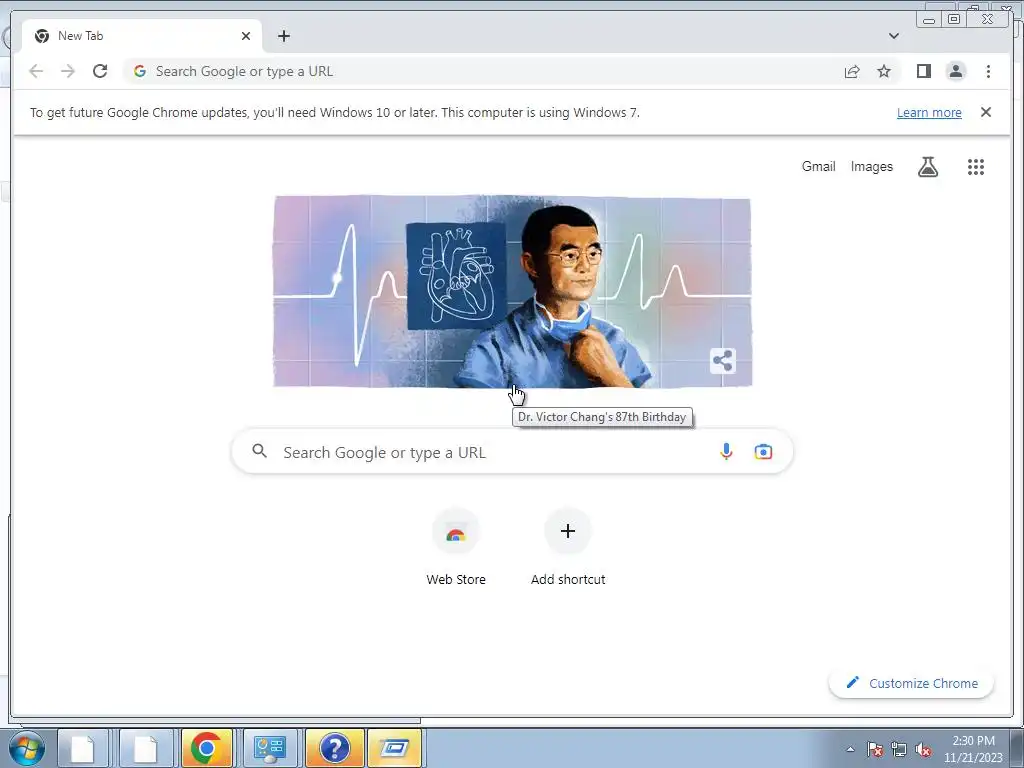Open the Windows Start menu
This screenshot has width=1024, height=768.
click(x=26, y=748)
